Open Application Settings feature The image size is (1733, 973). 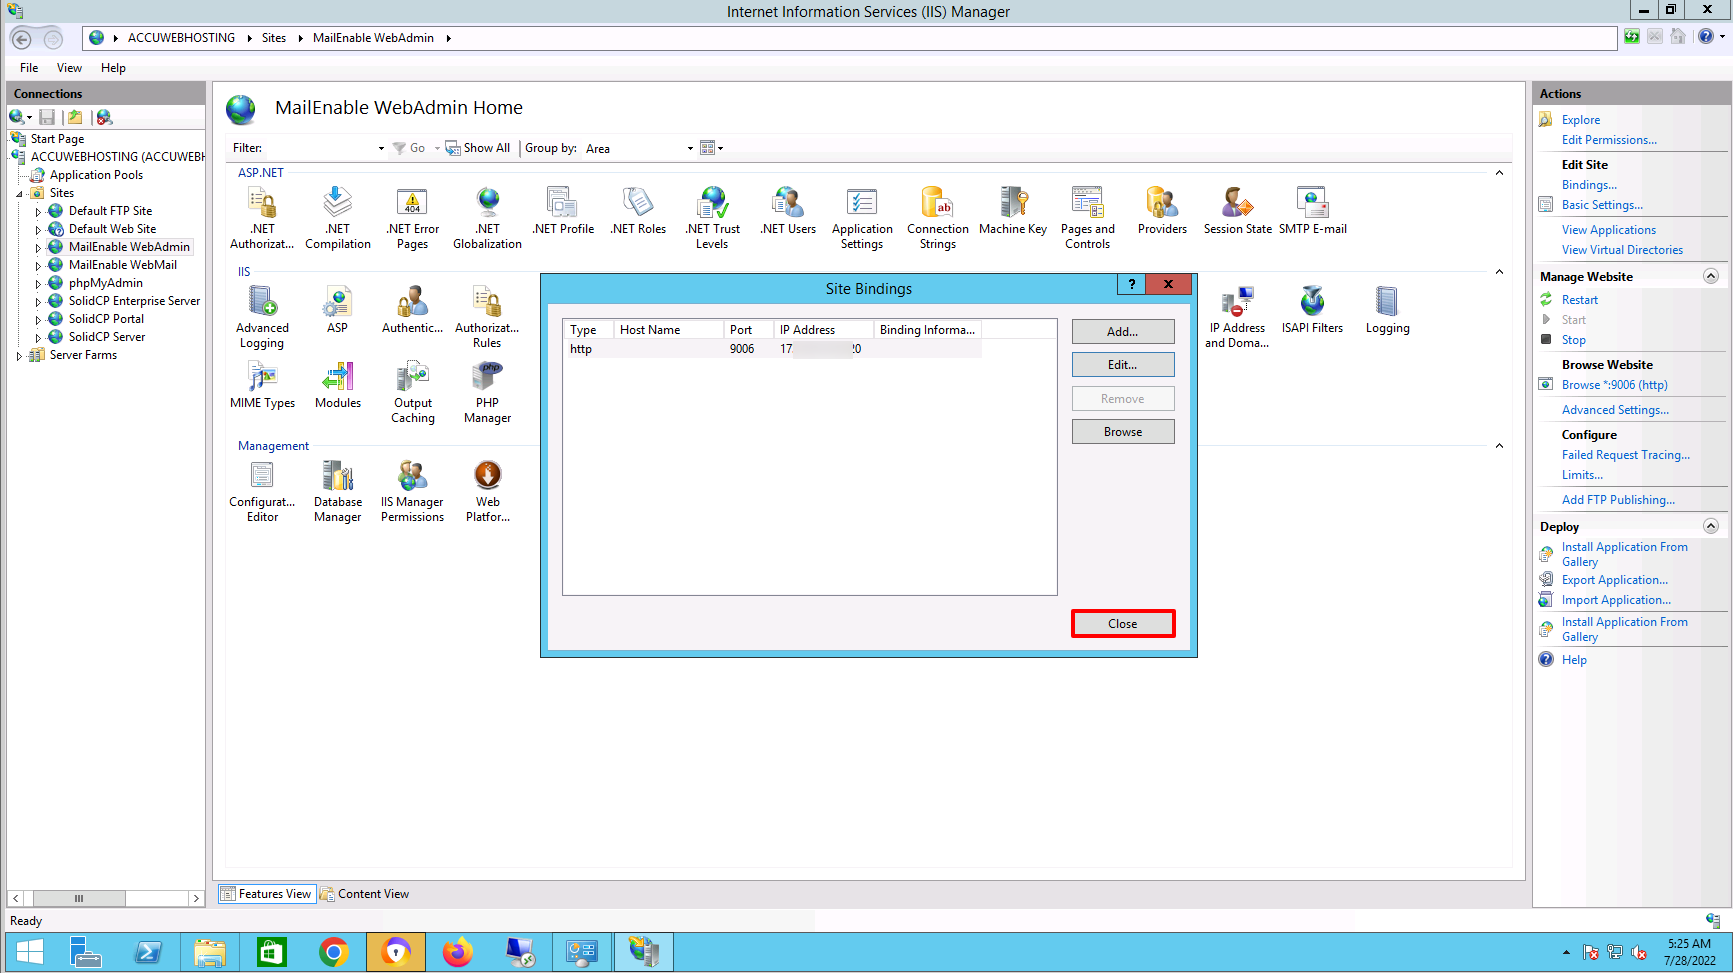pyautogui.click(x=862, y=217)
